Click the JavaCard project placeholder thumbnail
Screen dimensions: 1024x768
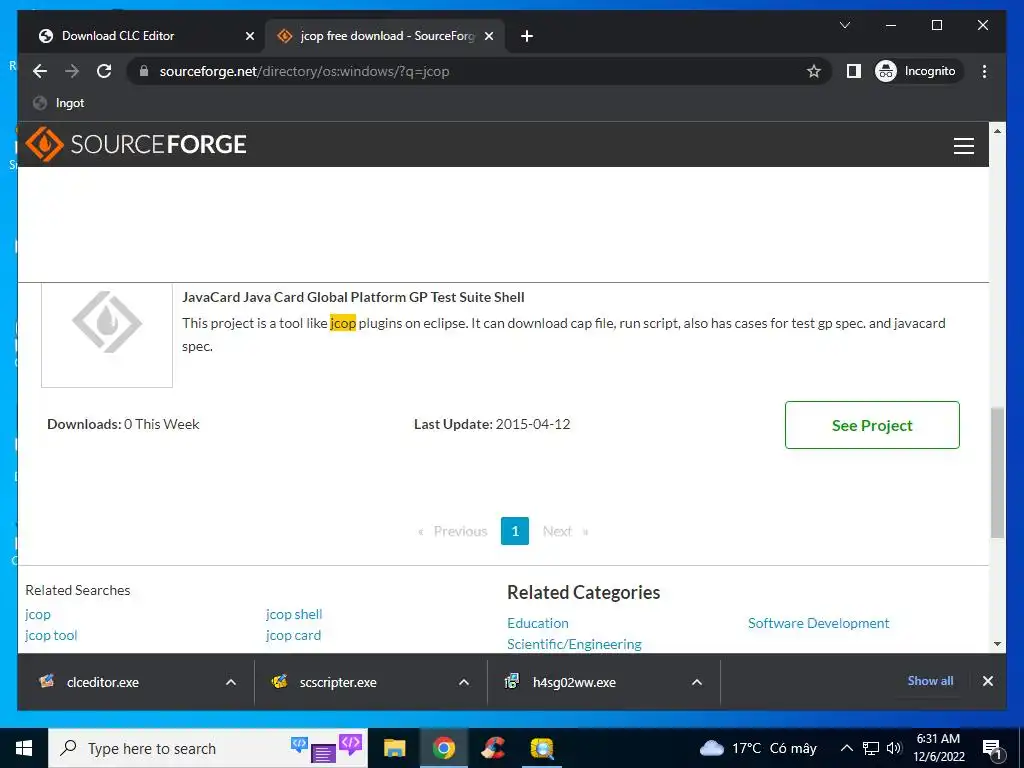(107, 335)
